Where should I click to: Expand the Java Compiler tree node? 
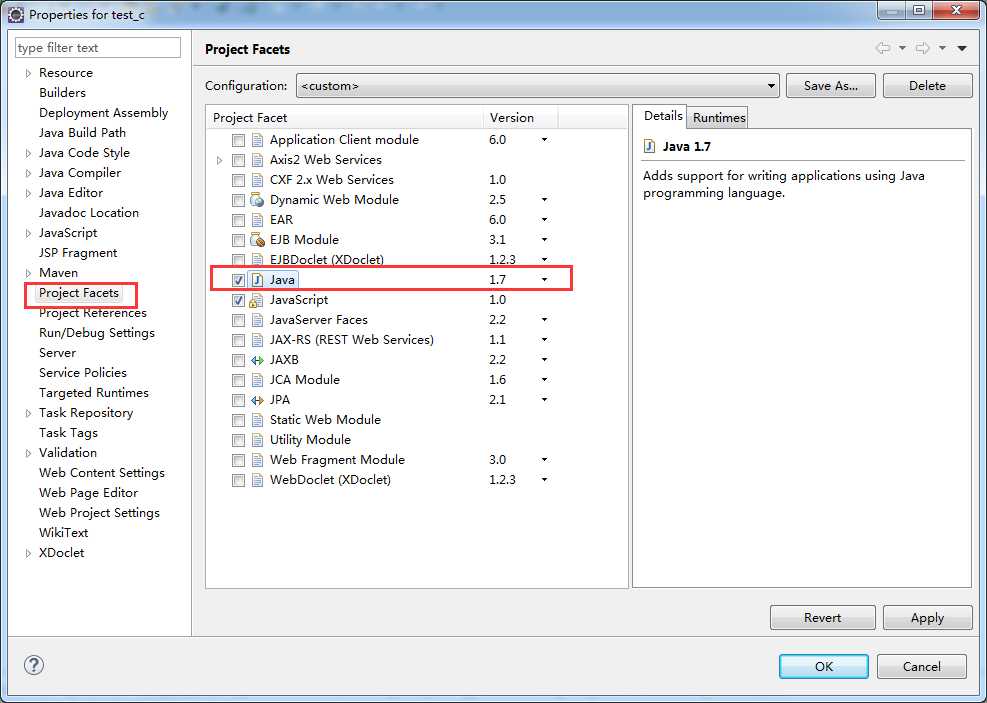[x=28, y=173]
